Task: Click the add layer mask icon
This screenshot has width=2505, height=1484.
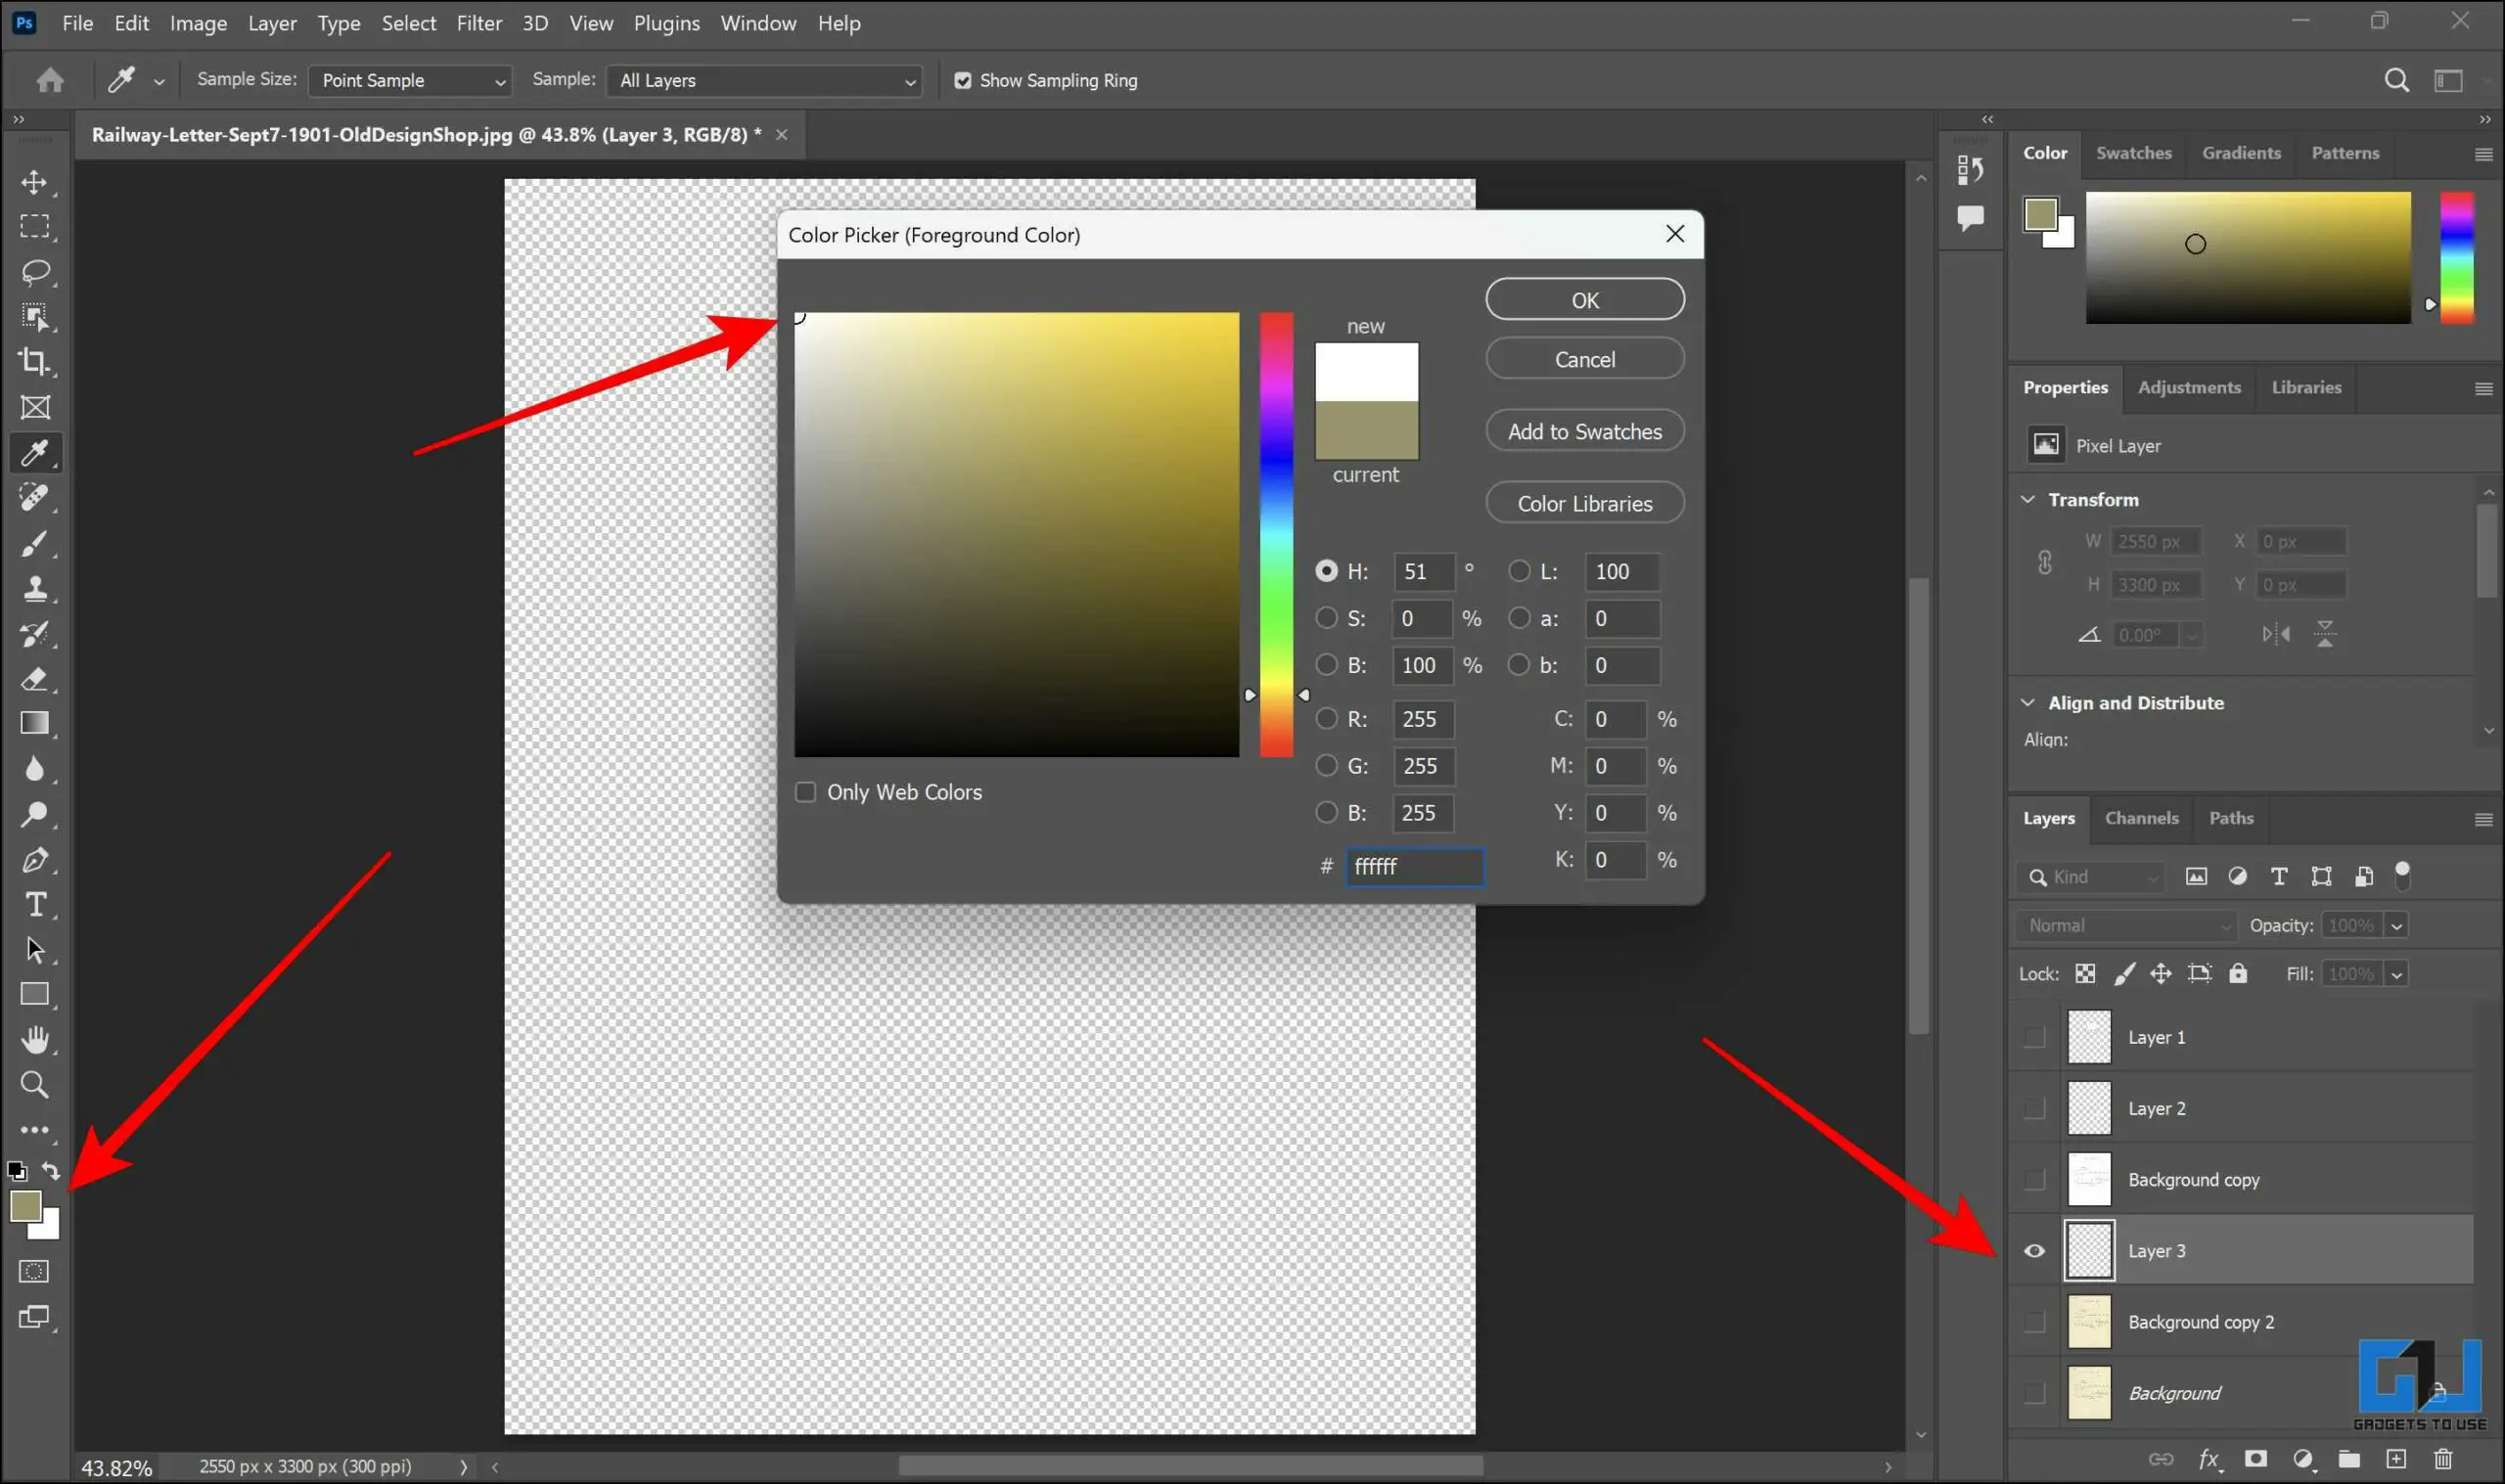Action: pyautogui.click(x=2255, y=1459)
